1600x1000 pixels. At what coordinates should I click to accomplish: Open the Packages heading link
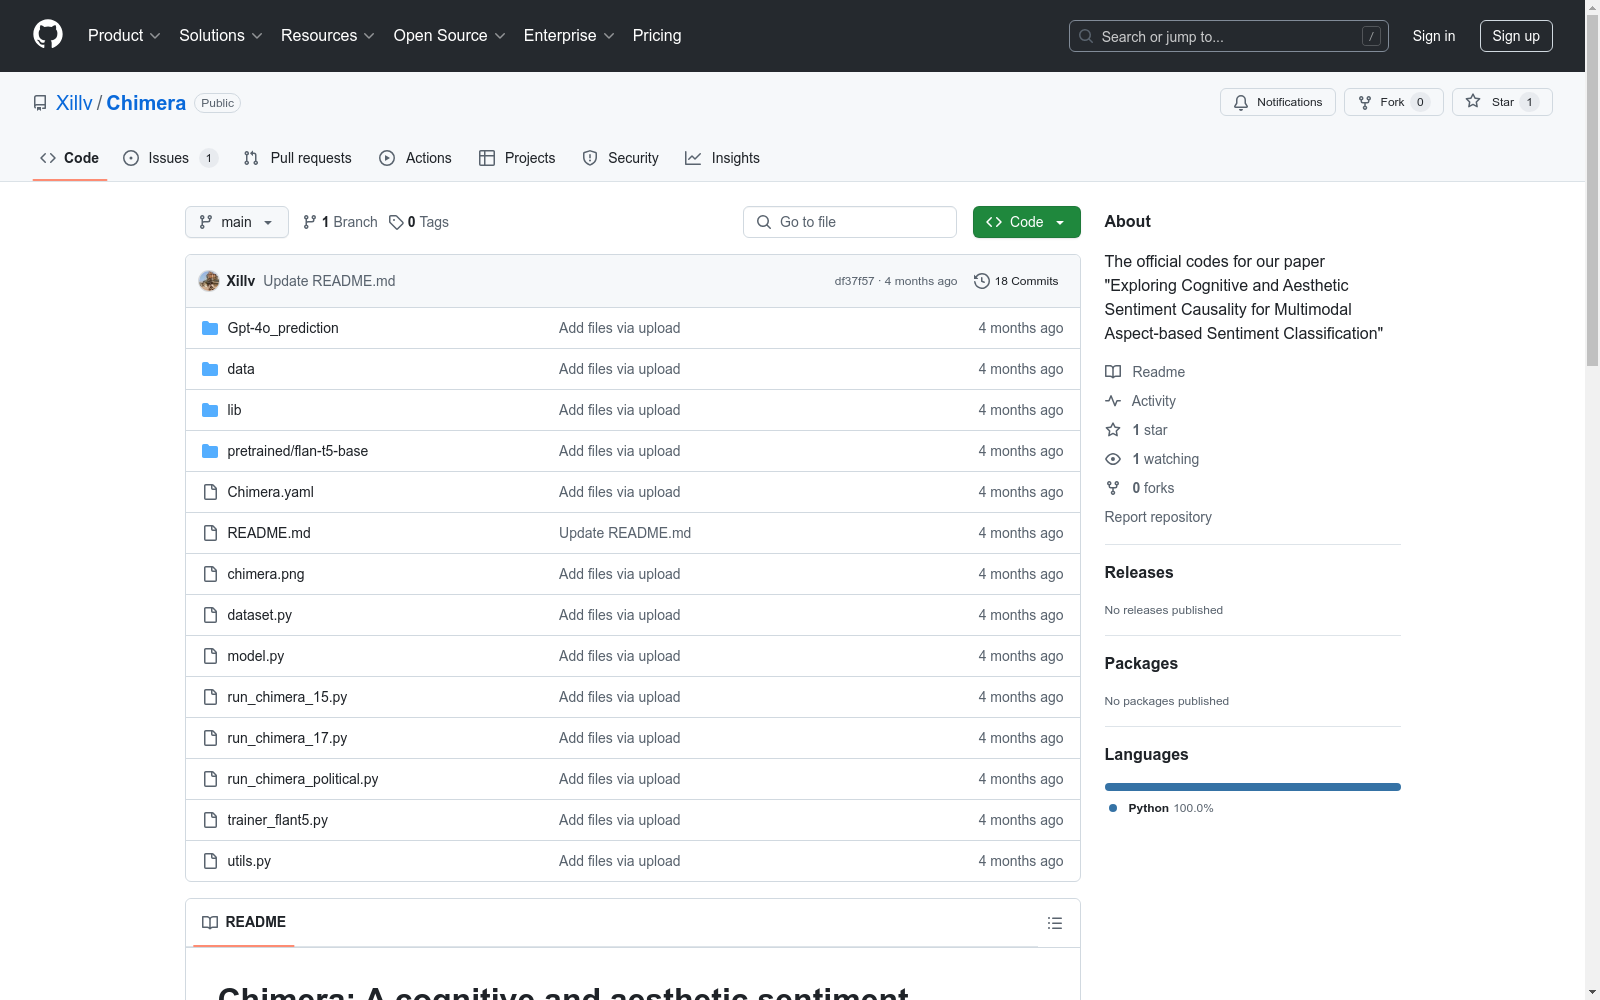[x=1141, y=663]
